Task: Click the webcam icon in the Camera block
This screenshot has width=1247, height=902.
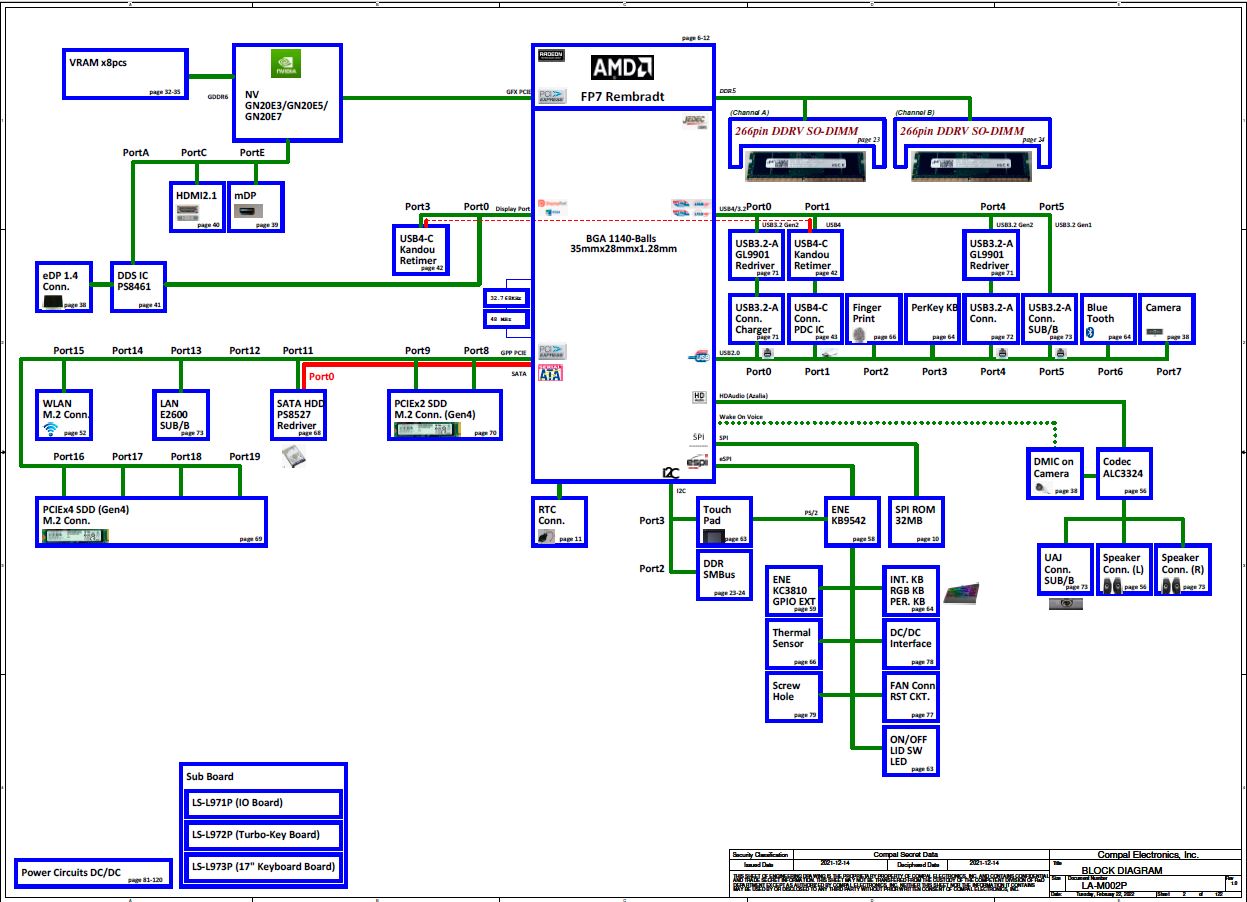Action: 1154,330
